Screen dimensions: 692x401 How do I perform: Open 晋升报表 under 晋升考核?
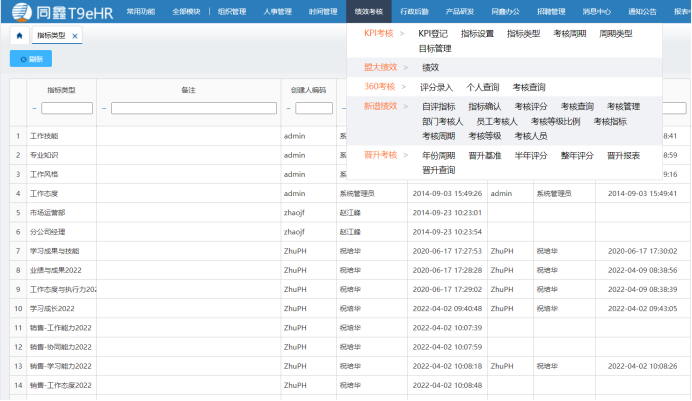pyautogui.click(x=623, y=155)
